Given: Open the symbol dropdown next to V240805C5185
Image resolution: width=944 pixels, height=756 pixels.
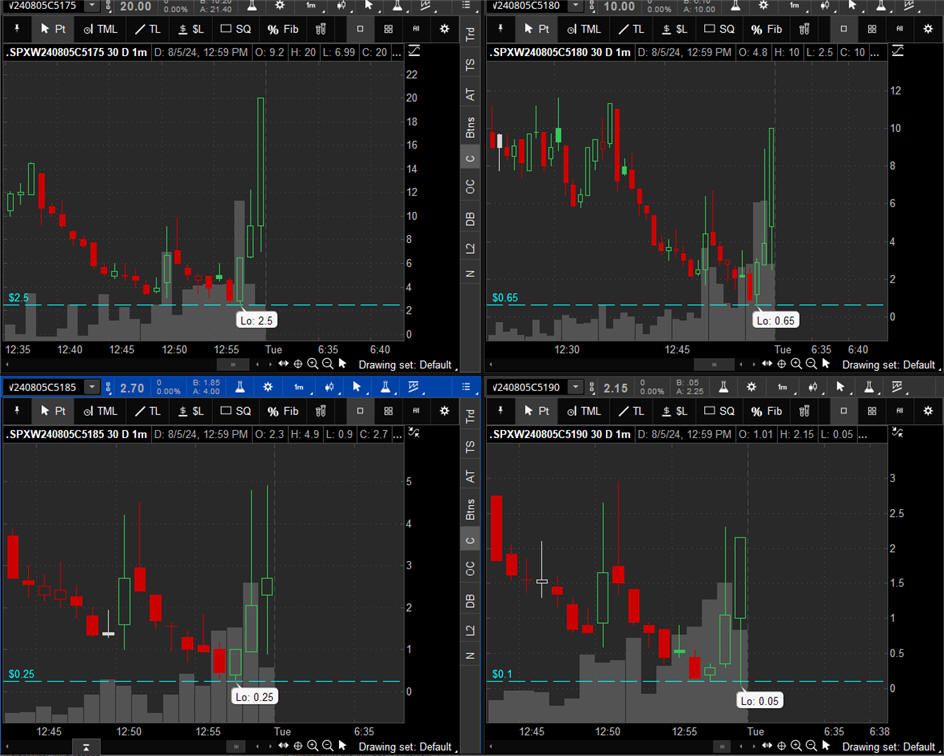Looking at the screenshot, I should click(92, 387).
